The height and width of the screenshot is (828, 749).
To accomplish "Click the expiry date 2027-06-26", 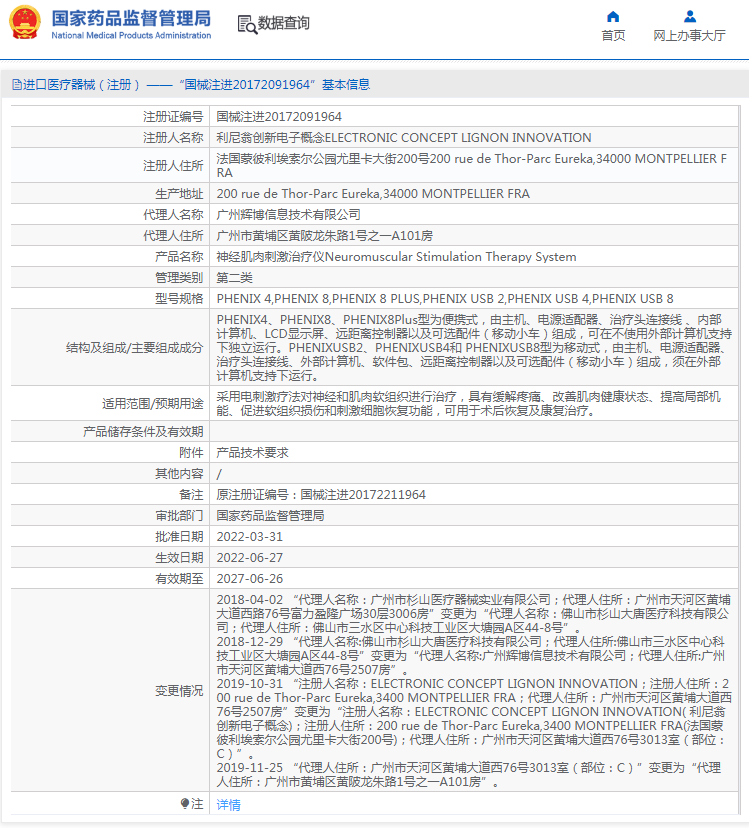I will point(249,578).
